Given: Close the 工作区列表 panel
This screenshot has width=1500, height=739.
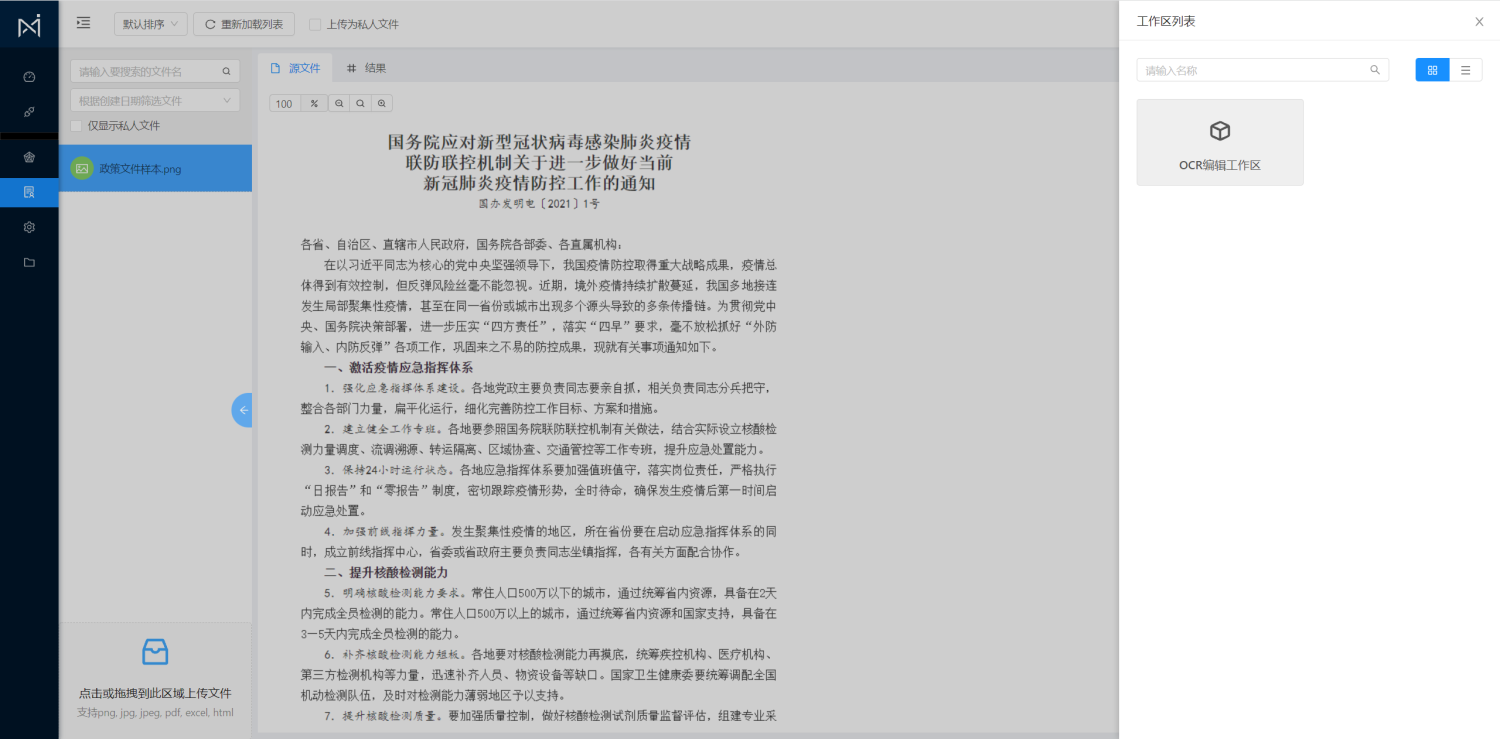Looking at the screenshot, I should [1479, 21].
